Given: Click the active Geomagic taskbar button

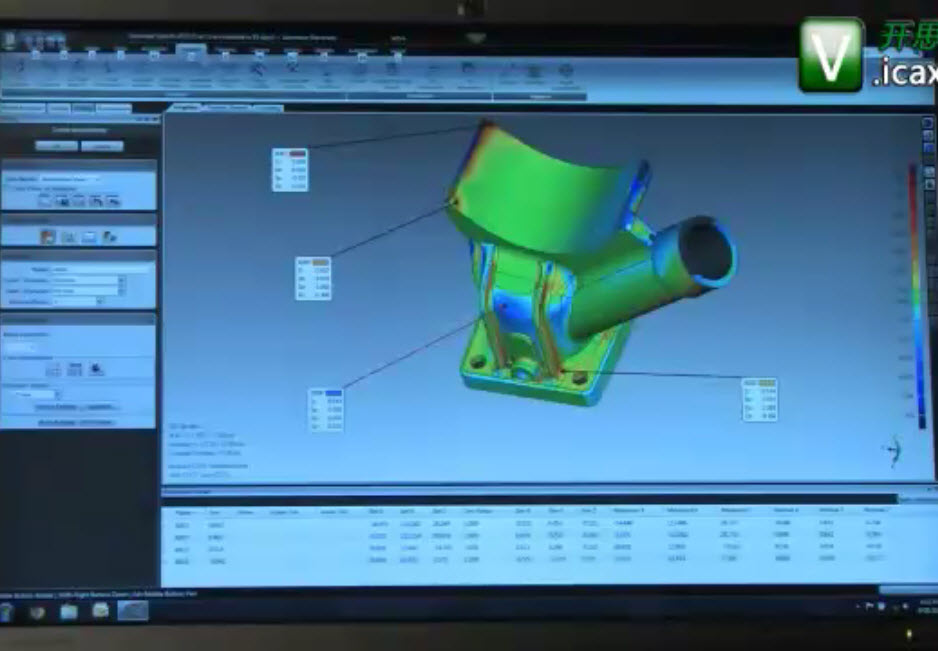Looking at the screenshot, I should pos(132,611).
